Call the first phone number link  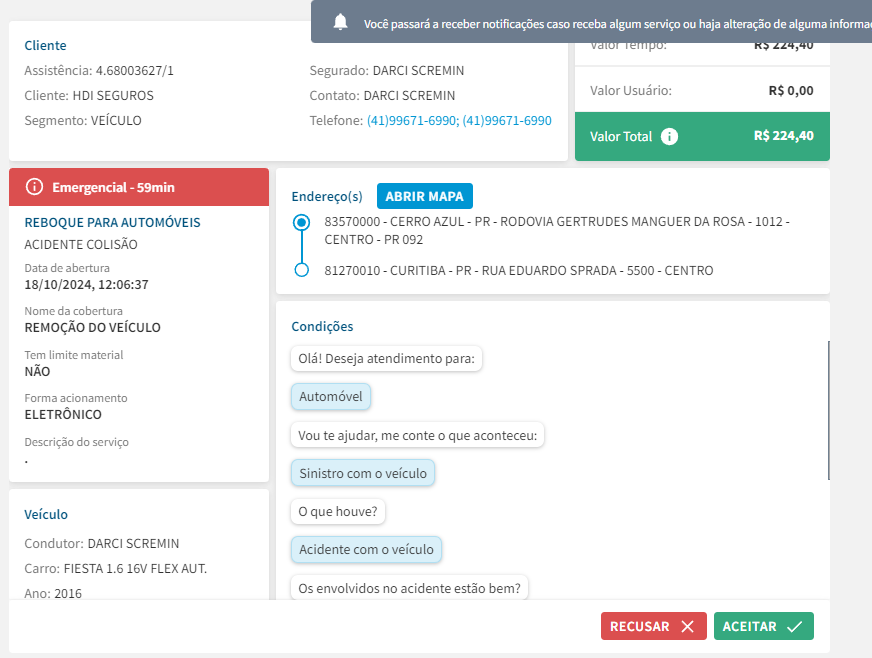(411, 121)
